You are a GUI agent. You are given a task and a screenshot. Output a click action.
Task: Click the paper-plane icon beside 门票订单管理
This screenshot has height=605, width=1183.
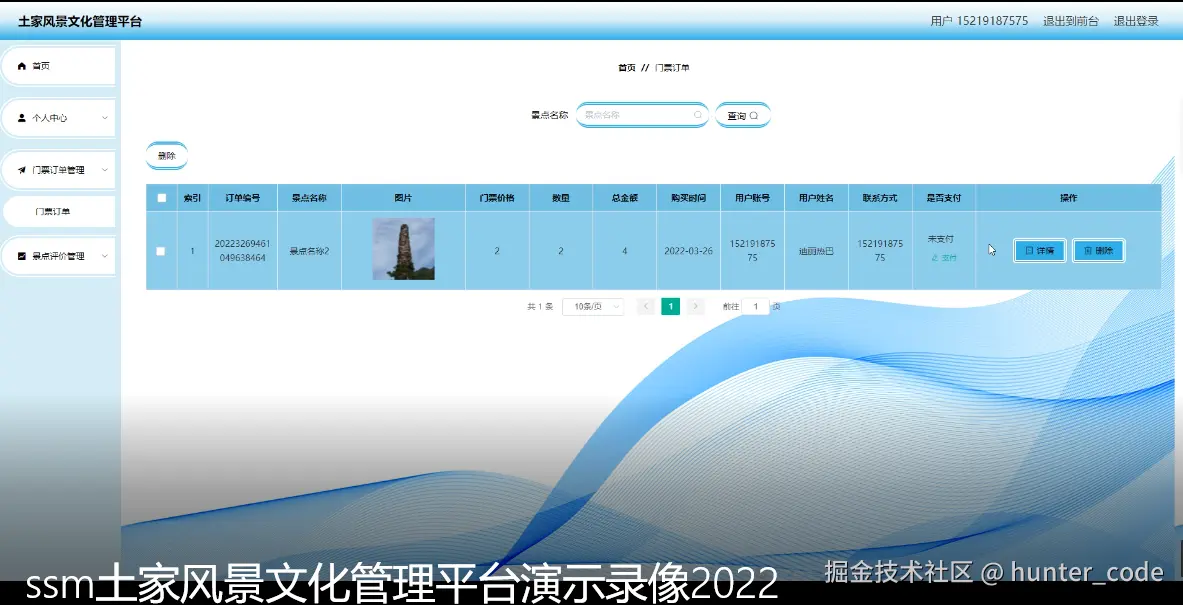pos(22,170)
